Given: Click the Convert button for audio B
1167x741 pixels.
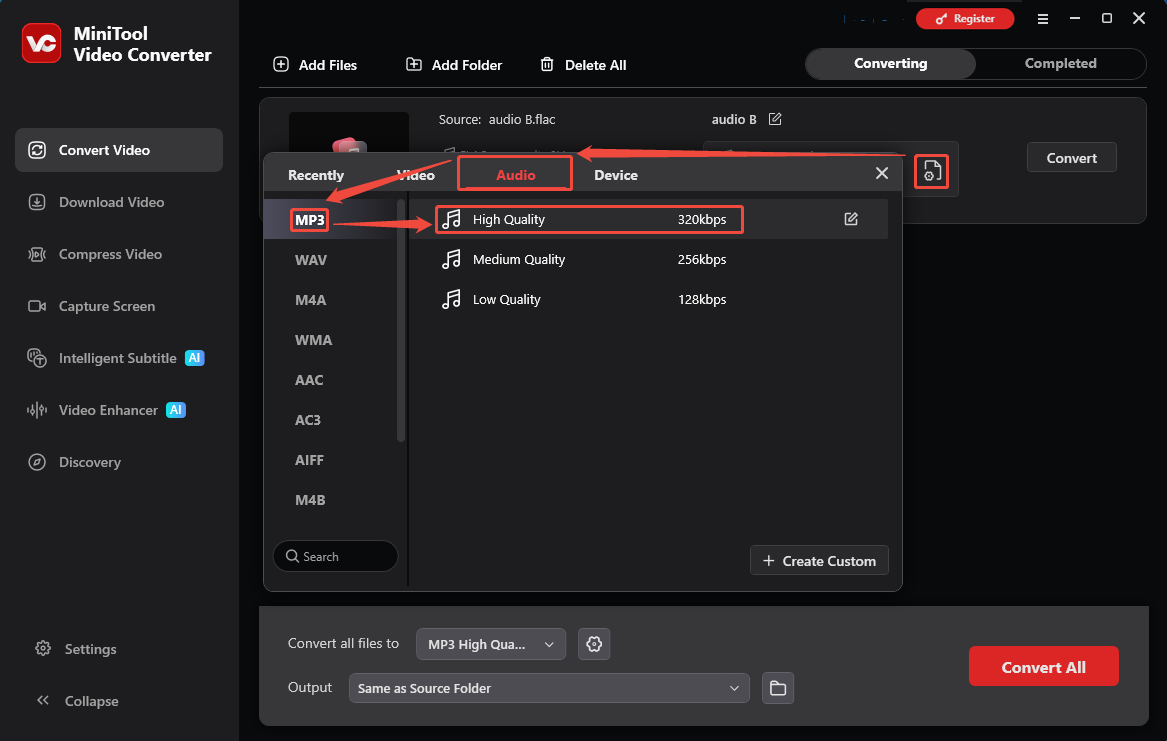Looking at the screenshot, I should coord(1071,158).
